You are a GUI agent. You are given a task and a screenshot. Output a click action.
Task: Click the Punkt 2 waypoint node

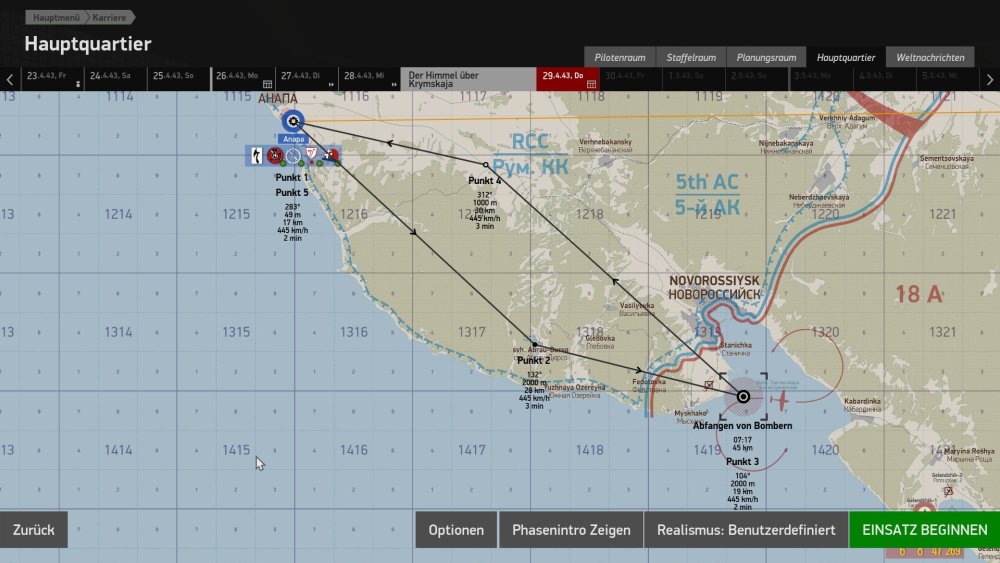click(533, 345)
